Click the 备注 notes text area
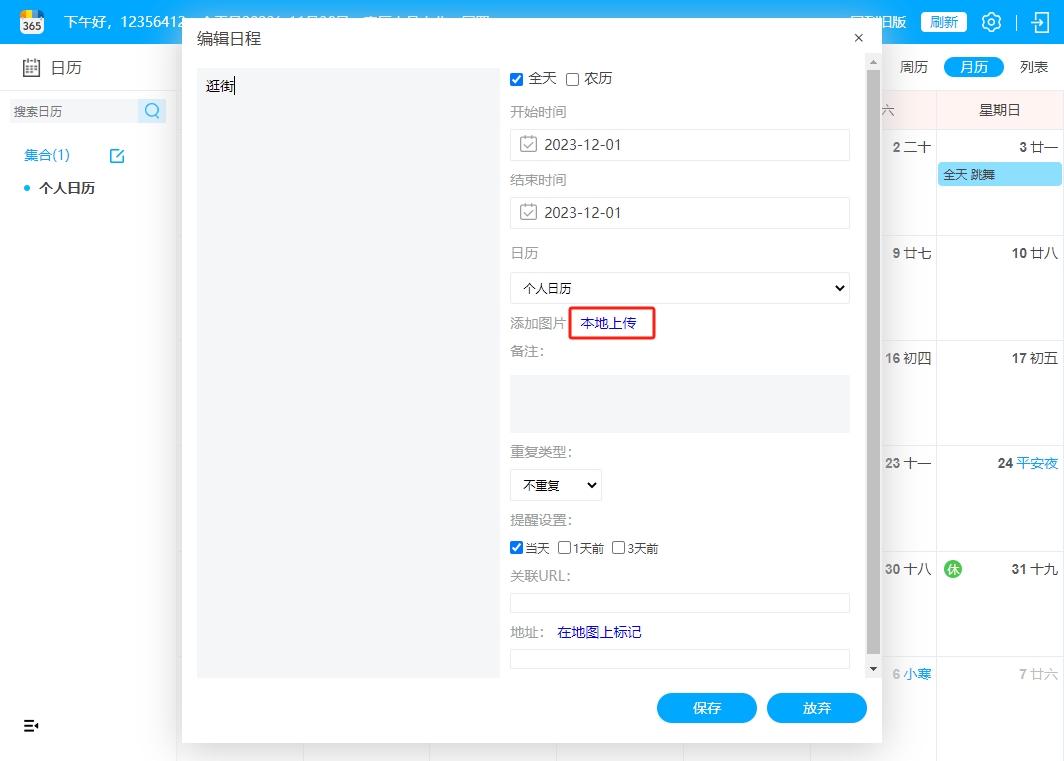Screen dimensions: 1064x761 click(680, 404)
